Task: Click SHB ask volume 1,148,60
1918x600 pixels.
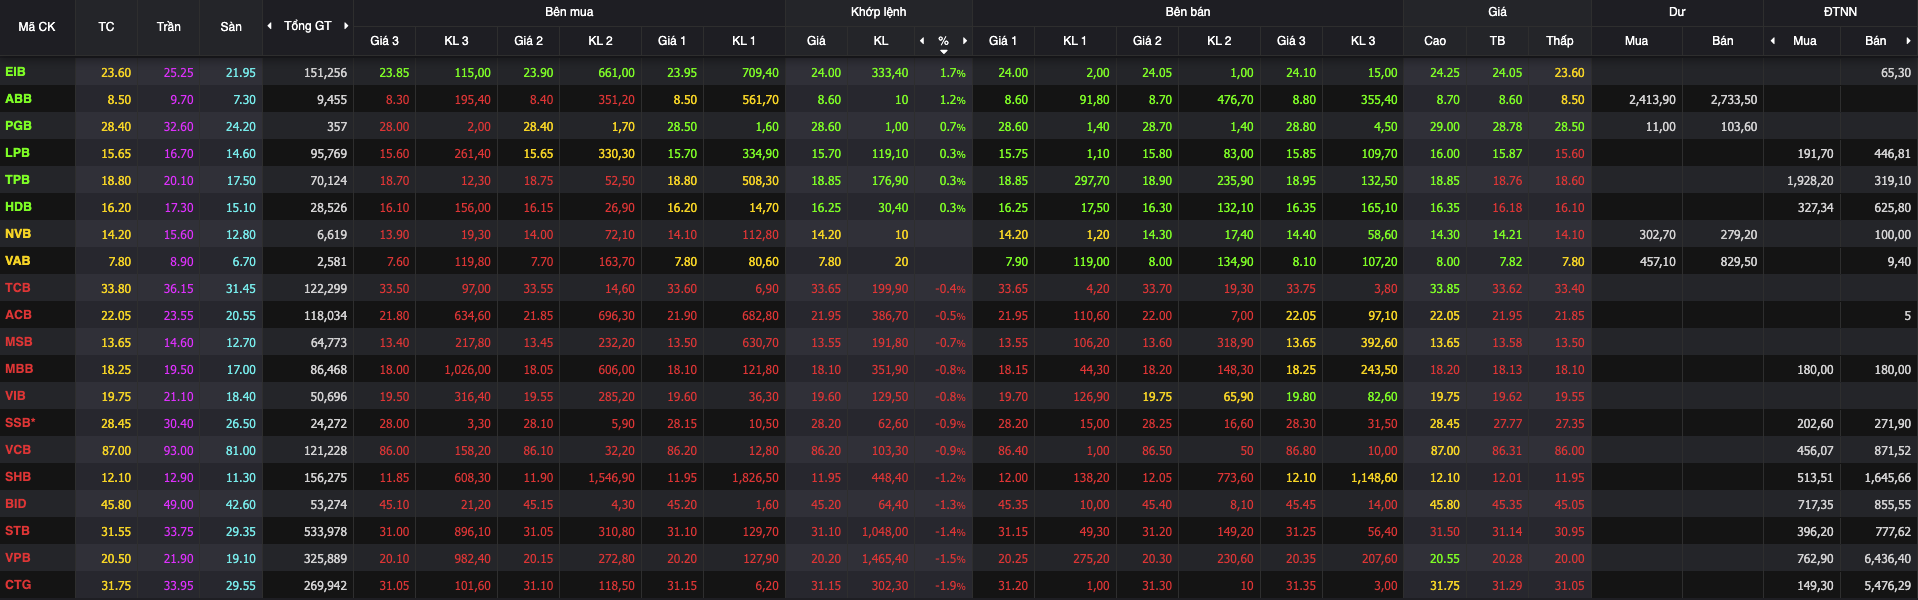Action: pyautogui.click(x=1374, y=478)
